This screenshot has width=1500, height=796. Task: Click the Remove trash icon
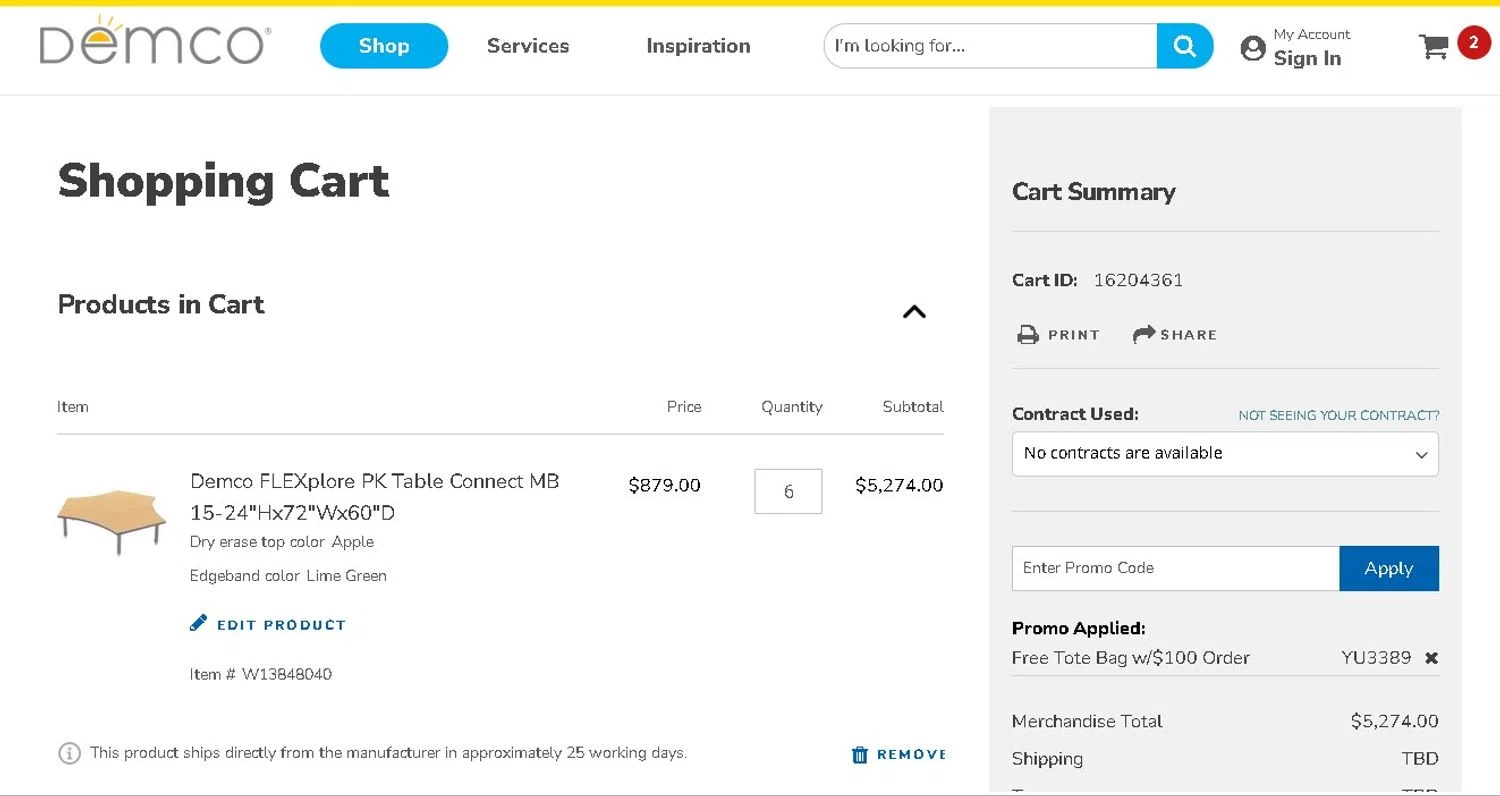(860, 755)
